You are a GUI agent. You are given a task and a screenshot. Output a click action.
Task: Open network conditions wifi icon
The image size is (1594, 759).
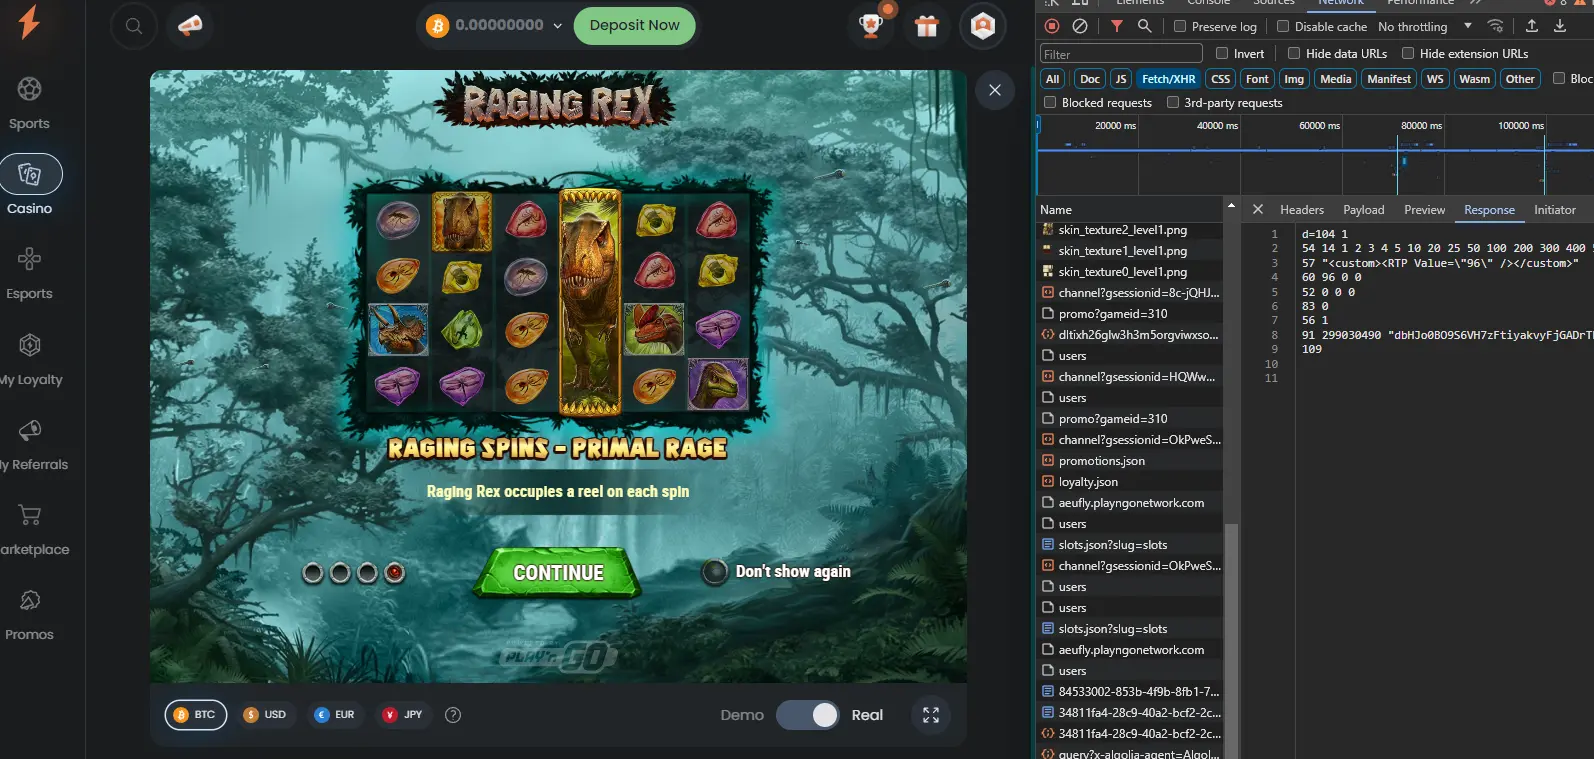1495,26
